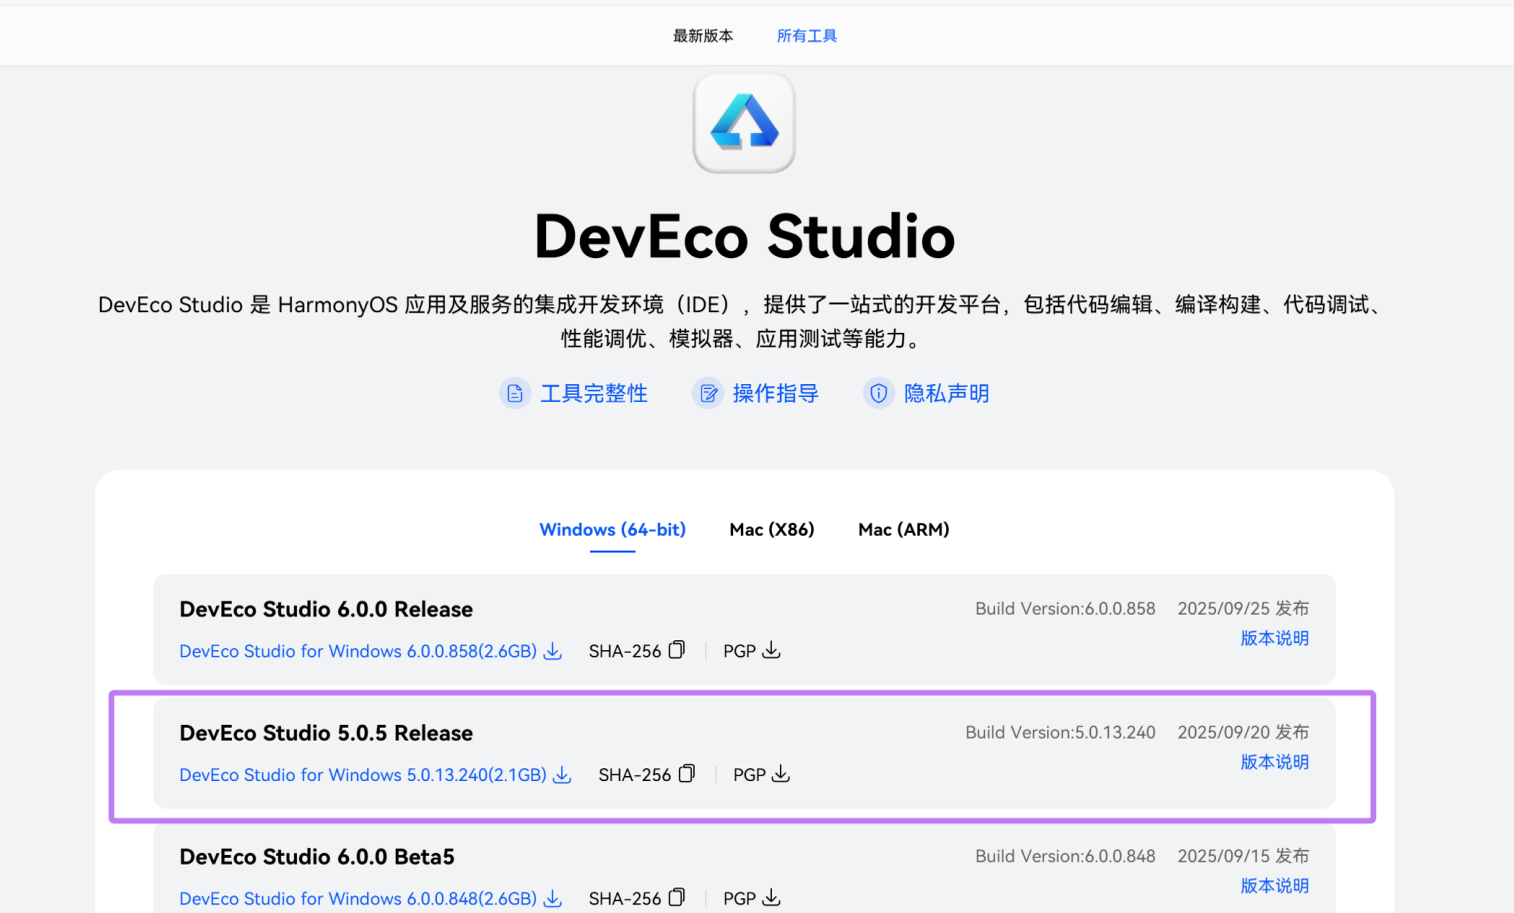The width and height of the screenshot is (1514, 913).
Task: Click the 2025/09/20 发布 date
Action: tap(1243, 732)
